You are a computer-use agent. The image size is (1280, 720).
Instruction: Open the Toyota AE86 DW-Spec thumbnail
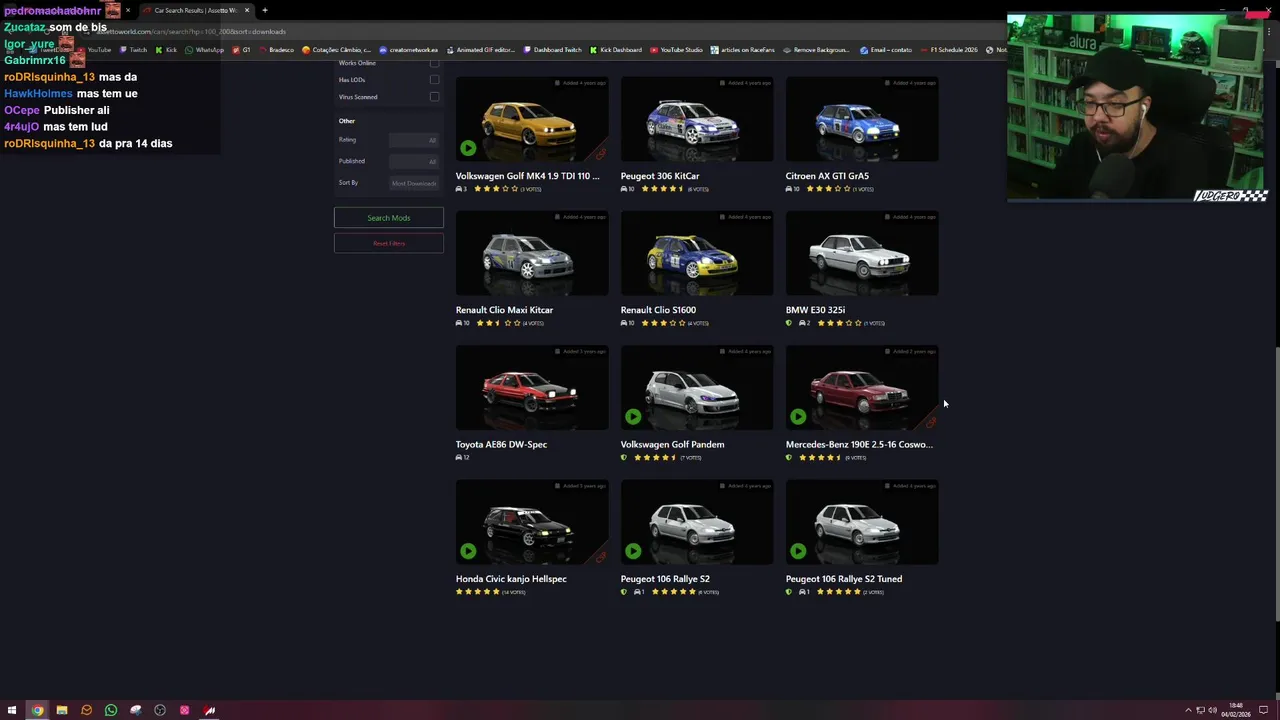pyautogui.click(x=532, y=388)
